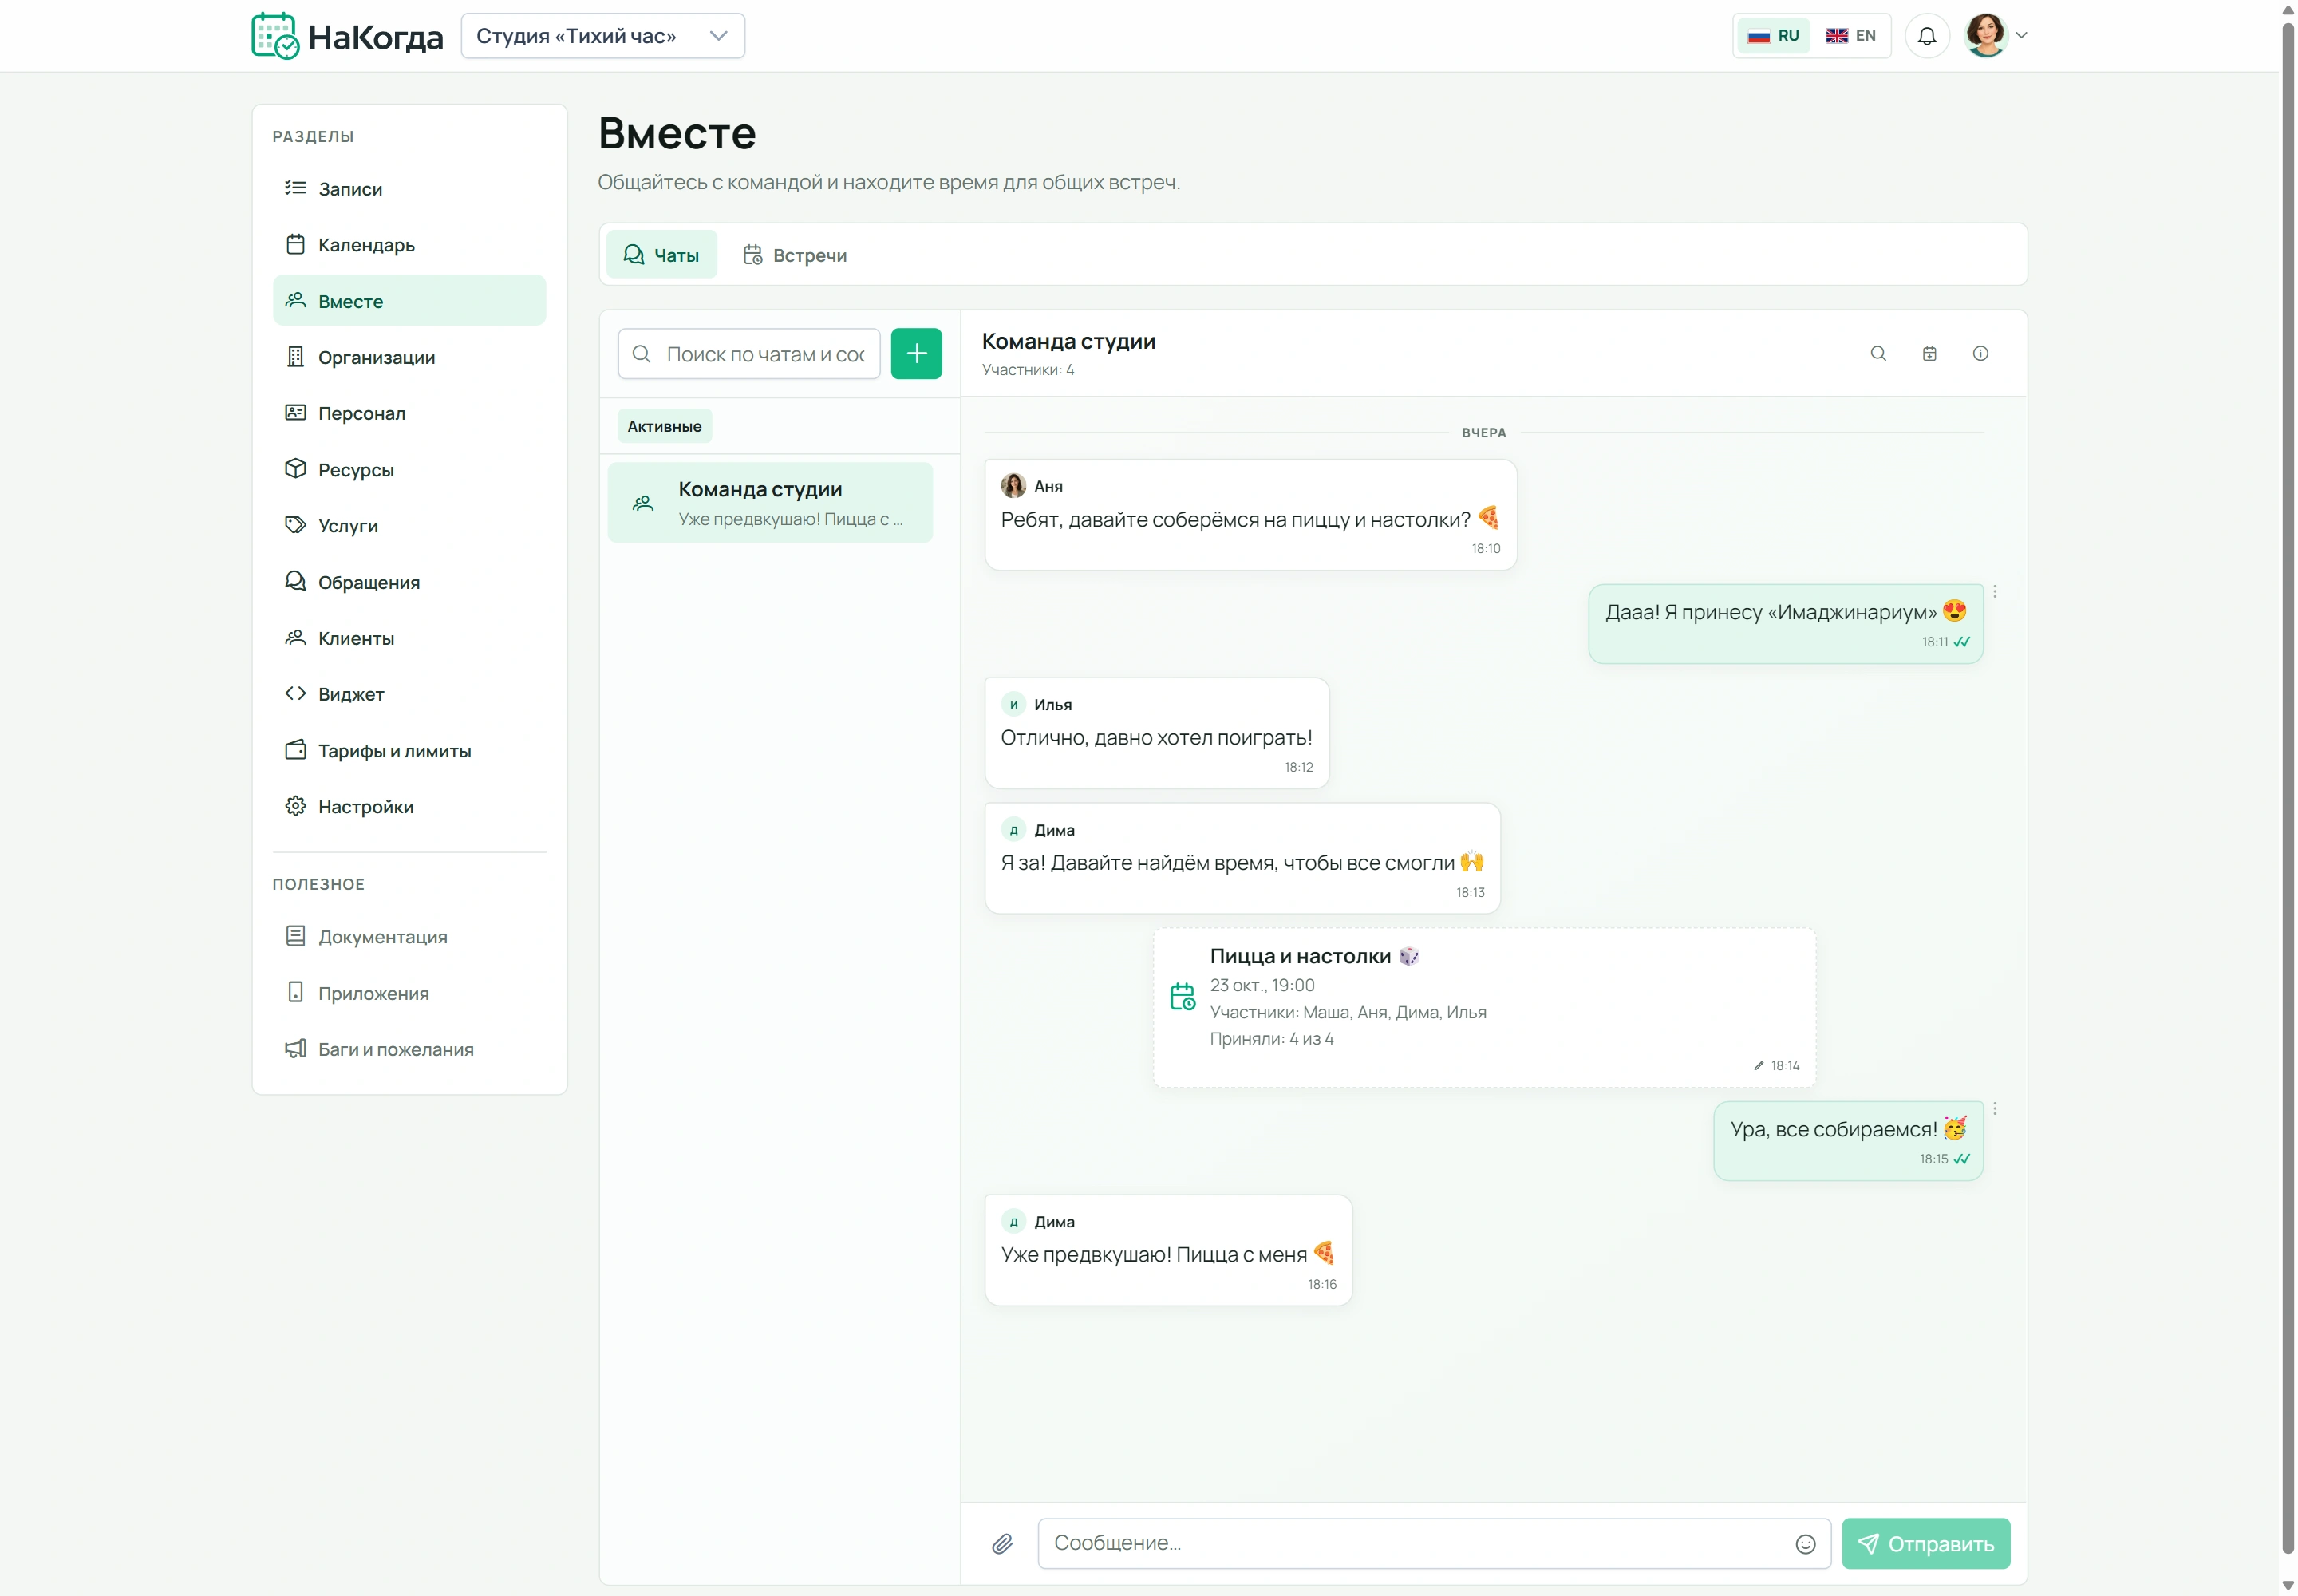Open Персонал section

point(409,413)
